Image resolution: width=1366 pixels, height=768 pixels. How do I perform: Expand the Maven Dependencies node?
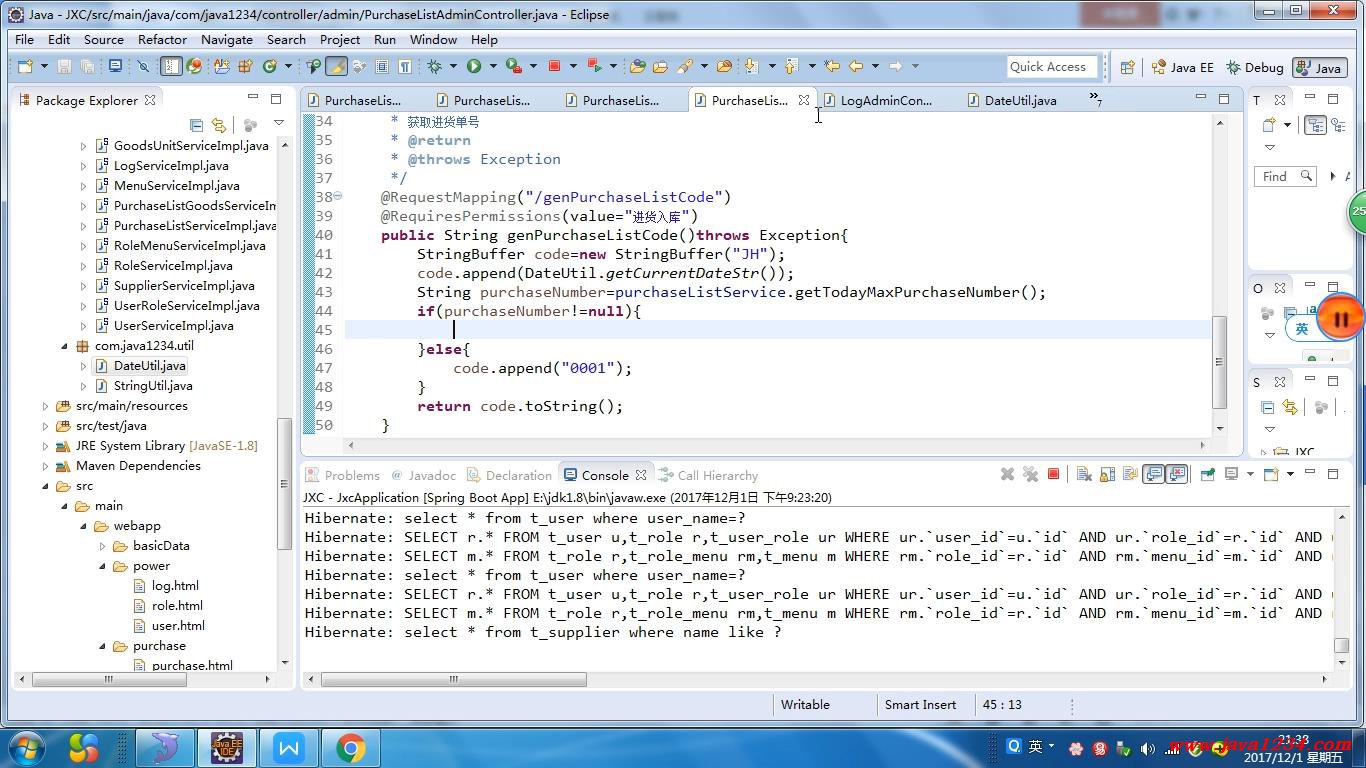coord(45,466)
